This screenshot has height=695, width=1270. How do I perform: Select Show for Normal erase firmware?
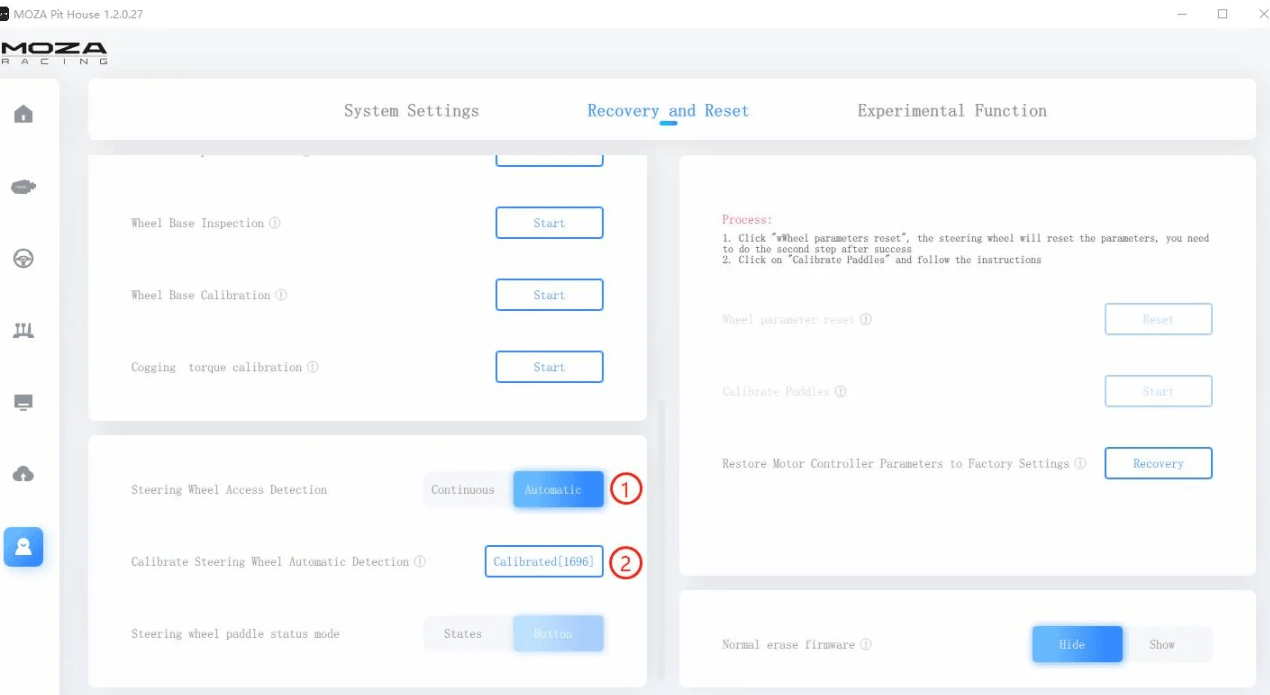tap(1162, 645)
